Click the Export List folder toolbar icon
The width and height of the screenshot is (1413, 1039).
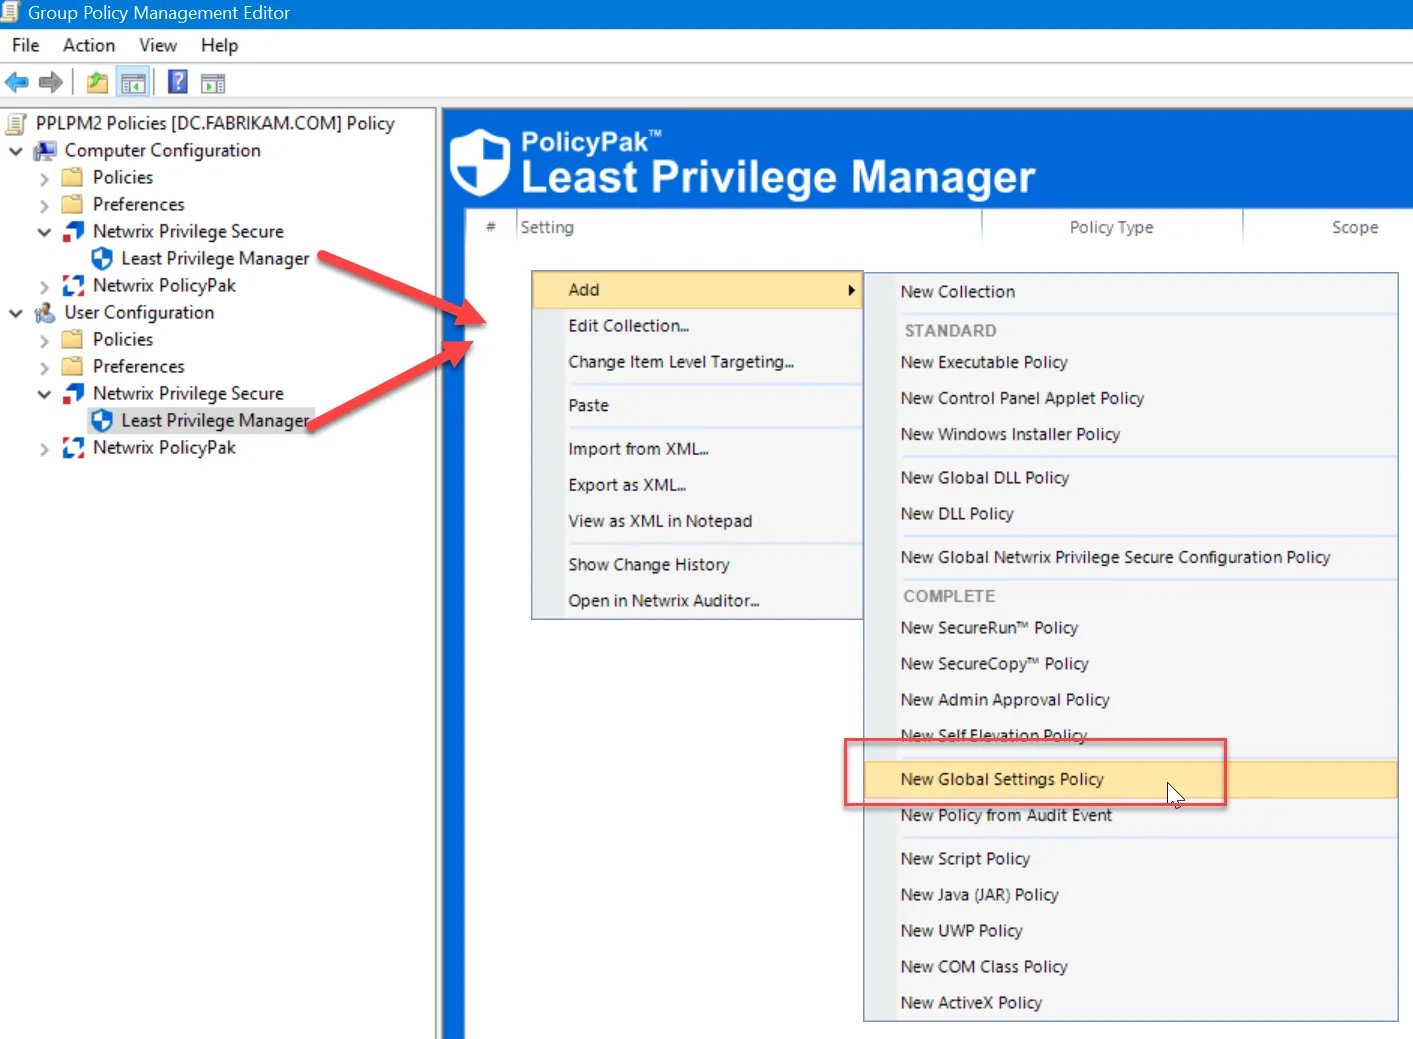96,81
